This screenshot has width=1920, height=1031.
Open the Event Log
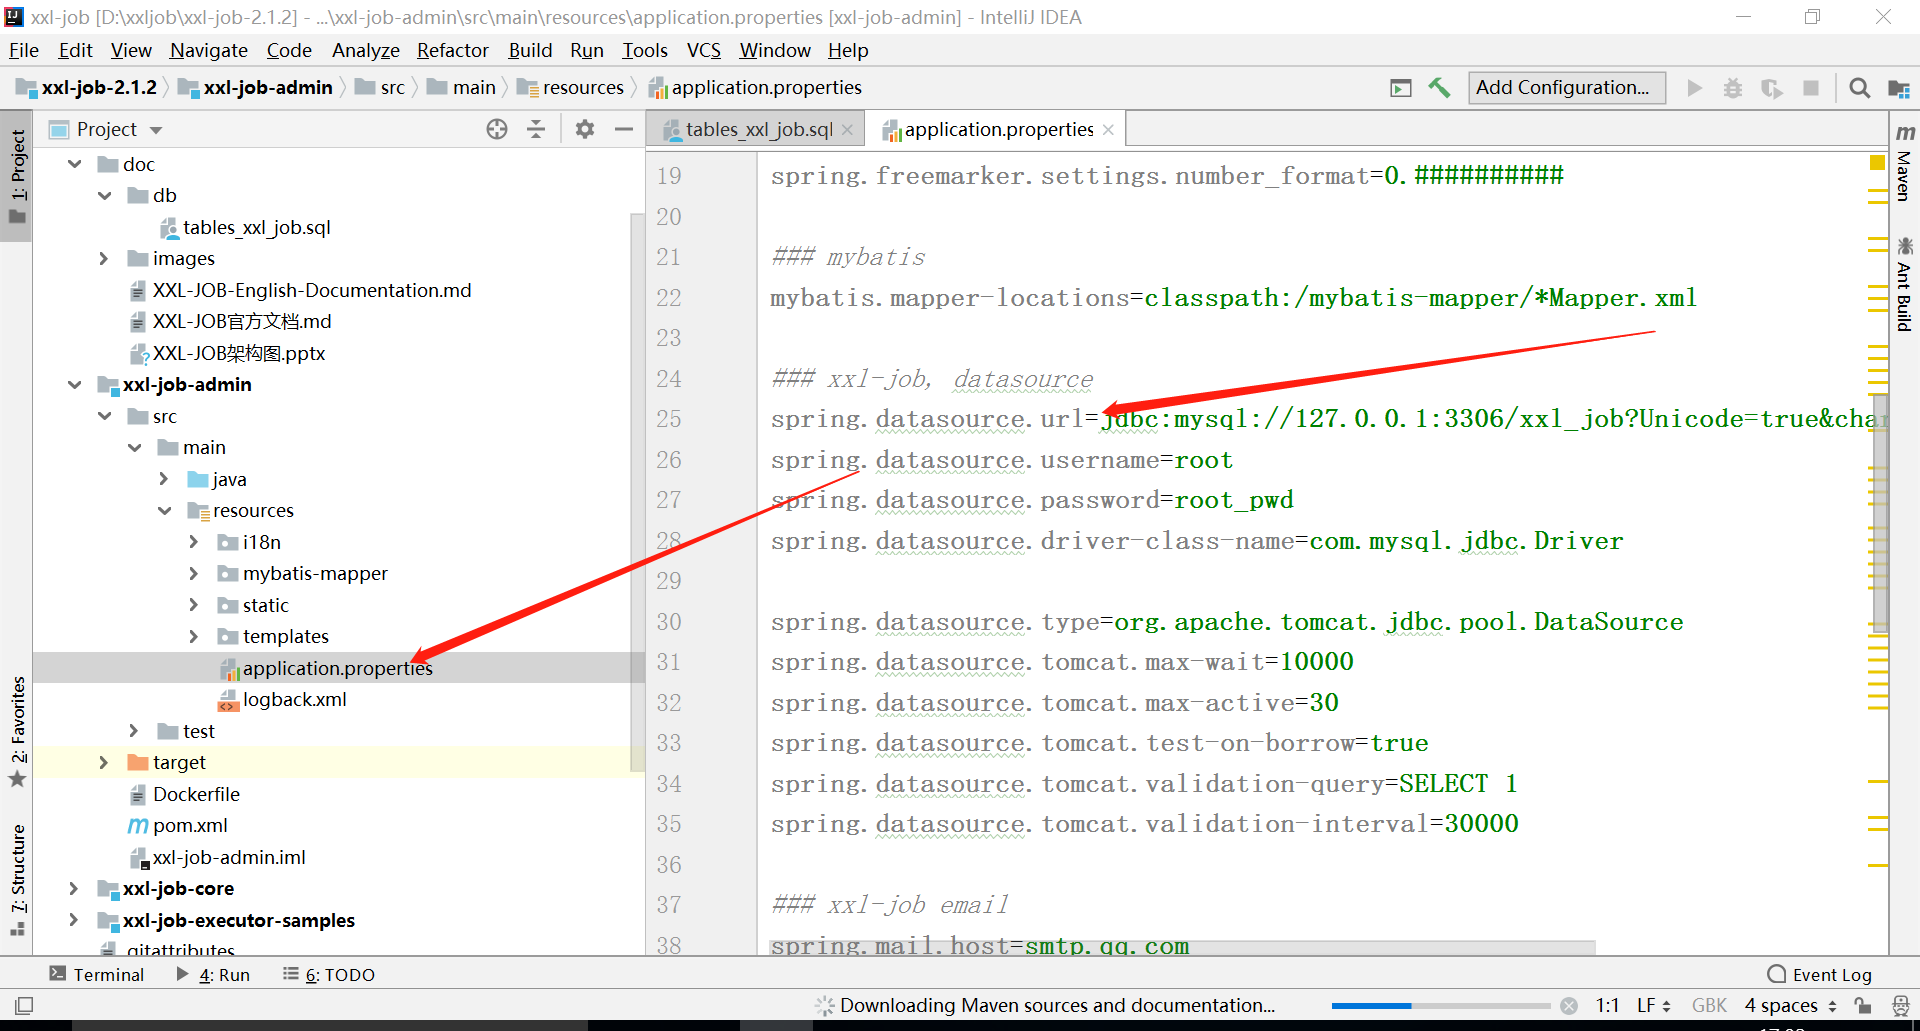click(1820, 974)
